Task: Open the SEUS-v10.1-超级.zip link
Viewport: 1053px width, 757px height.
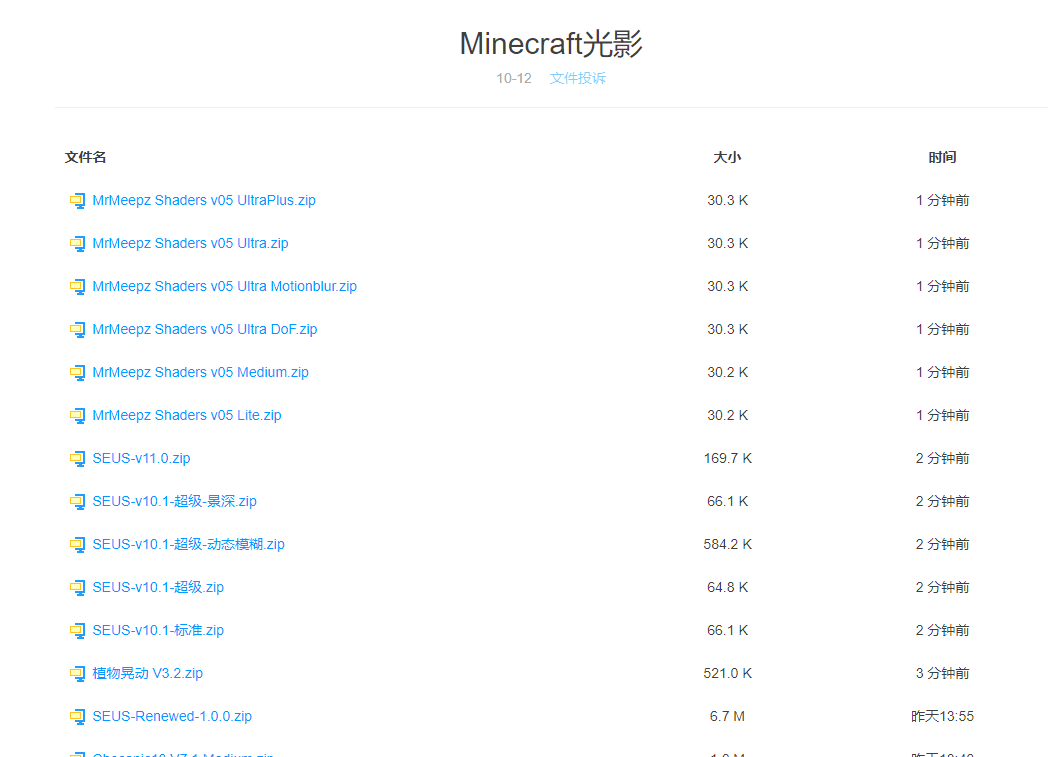Action: tap(158, 587)
